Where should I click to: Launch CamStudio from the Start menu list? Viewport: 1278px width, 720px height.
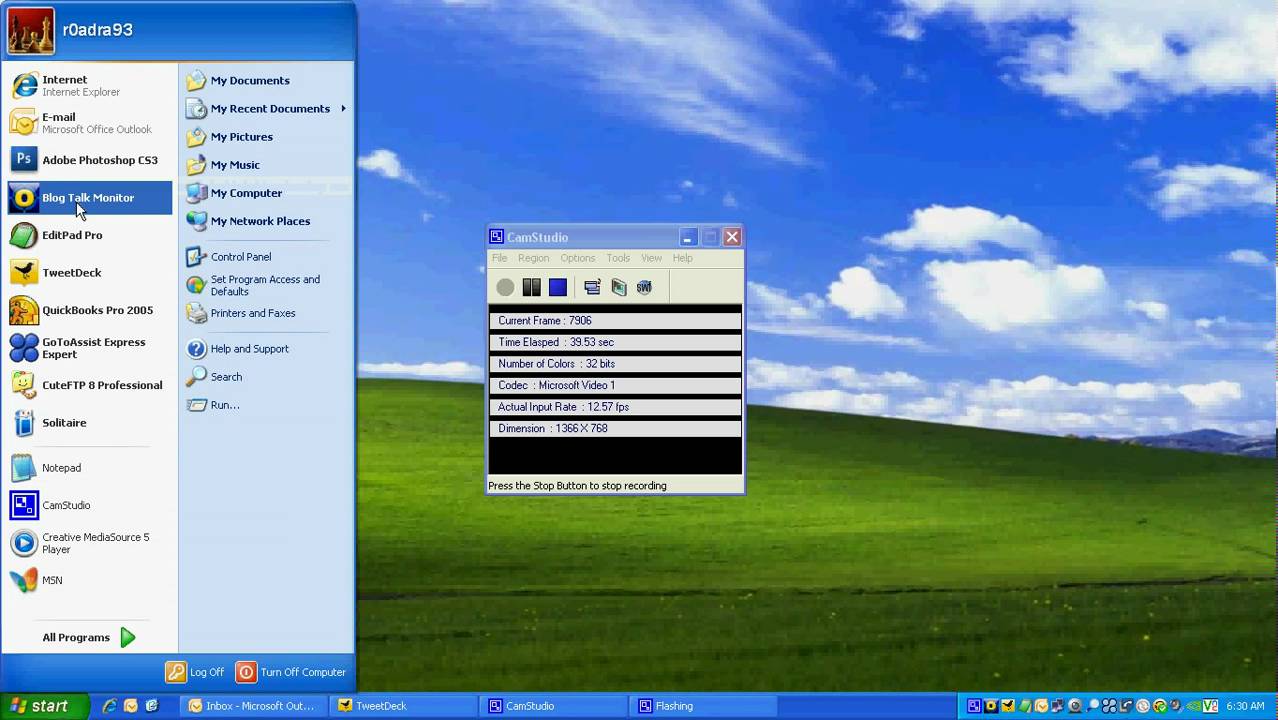pos(89,505)
